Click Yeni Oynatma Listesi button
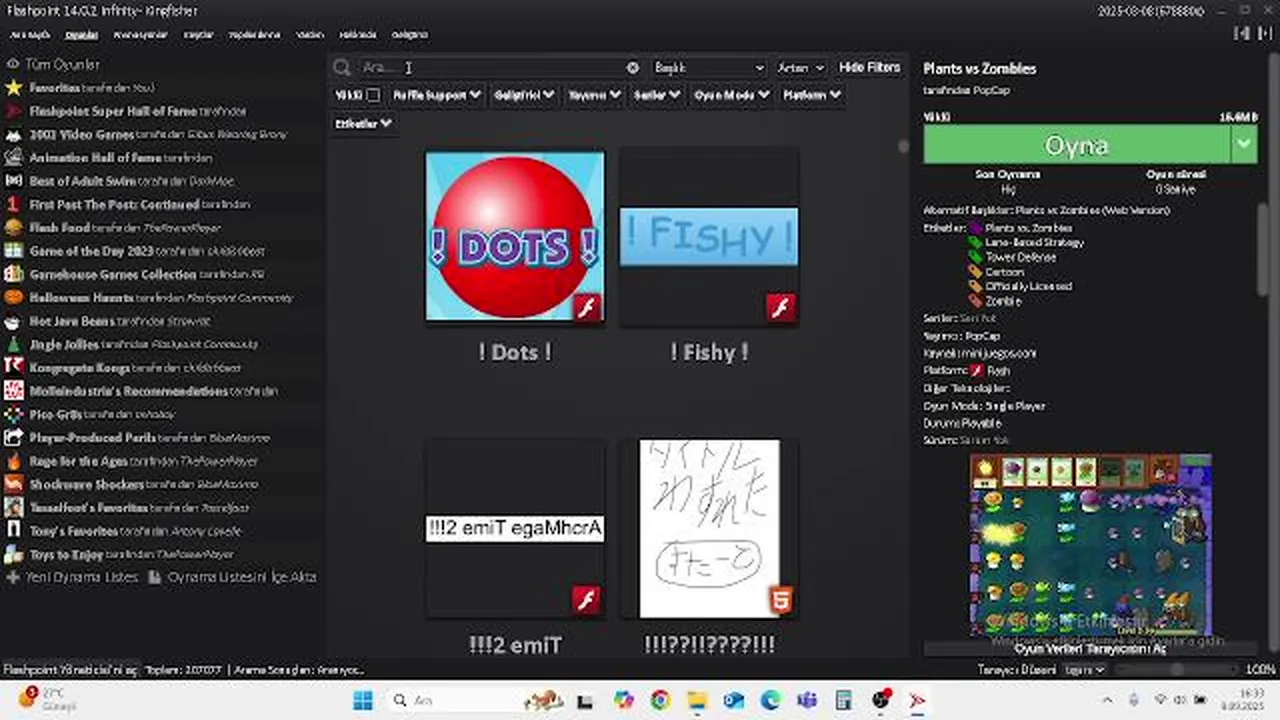The height and width of the screenshot is (720, 1280). tap(71, 577)
